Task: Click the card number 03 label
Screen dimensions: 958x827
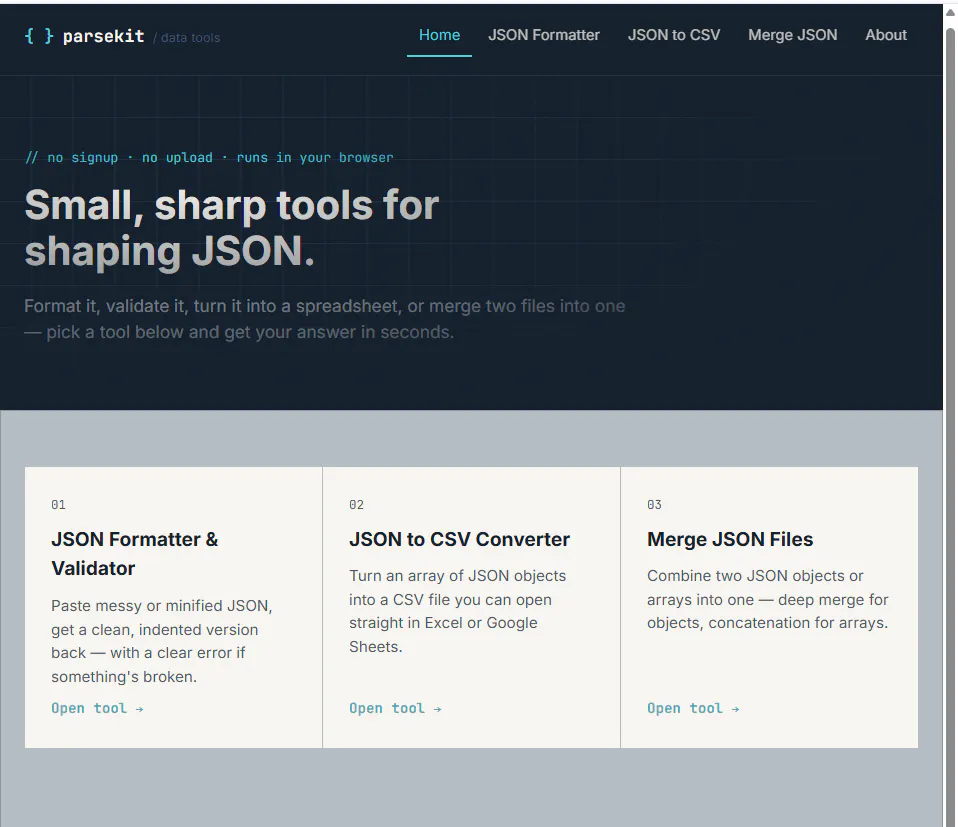Action: [x=654, y=505]
